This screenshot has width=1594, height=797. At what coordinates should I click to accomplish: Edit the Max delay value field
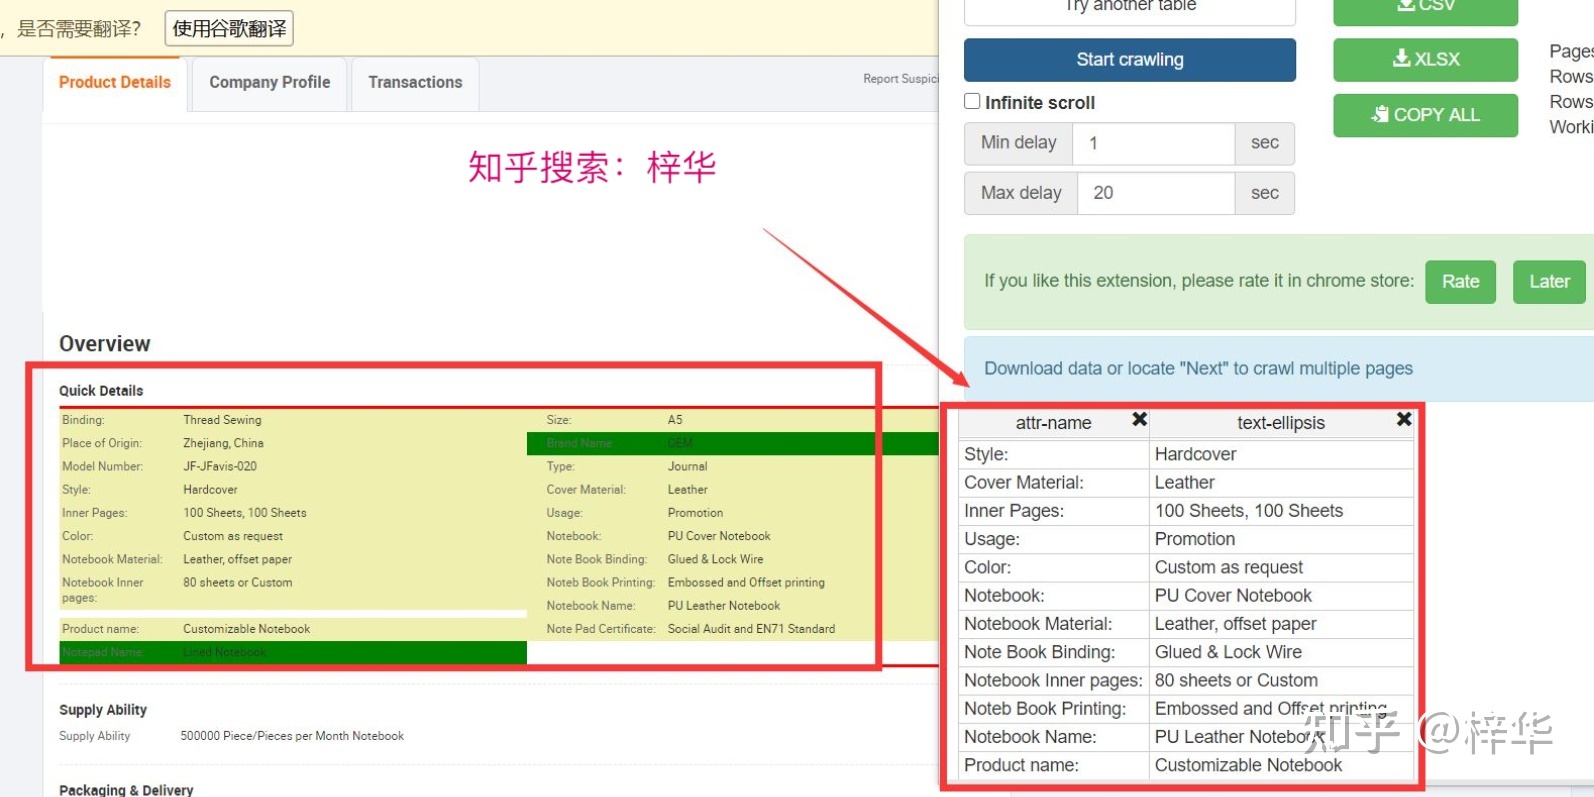(x=1156, y=193)
